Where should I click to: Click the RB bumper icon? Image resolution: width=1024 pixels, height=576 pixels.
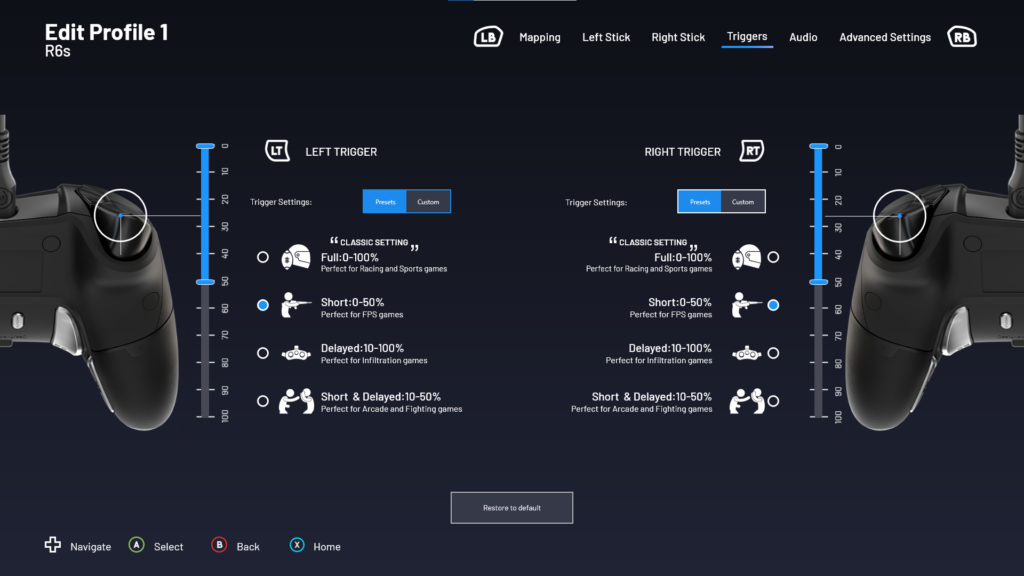click(962, 37)
